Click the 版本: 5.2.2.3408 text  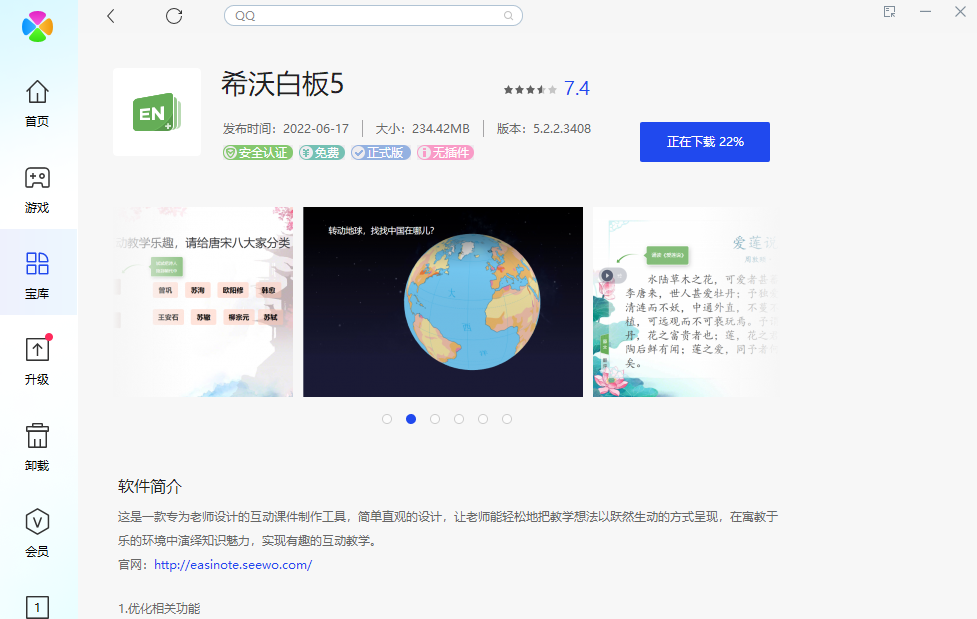544,129
